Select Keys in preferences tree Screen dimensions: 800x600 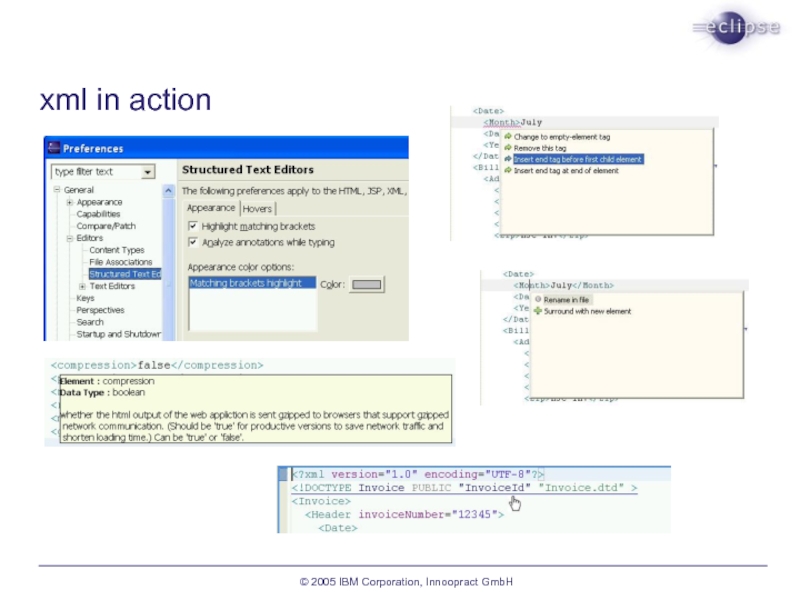pos(85,298)
